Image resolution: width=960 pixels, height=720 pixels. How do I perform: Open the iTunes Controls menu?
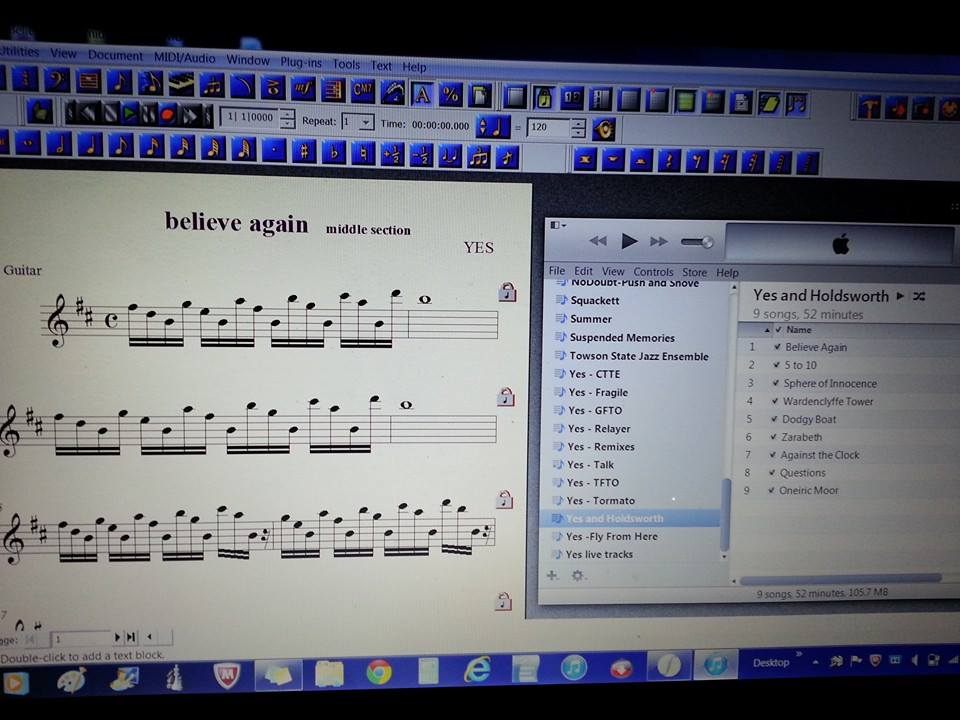pyautogui.click(x=653, y=272)
